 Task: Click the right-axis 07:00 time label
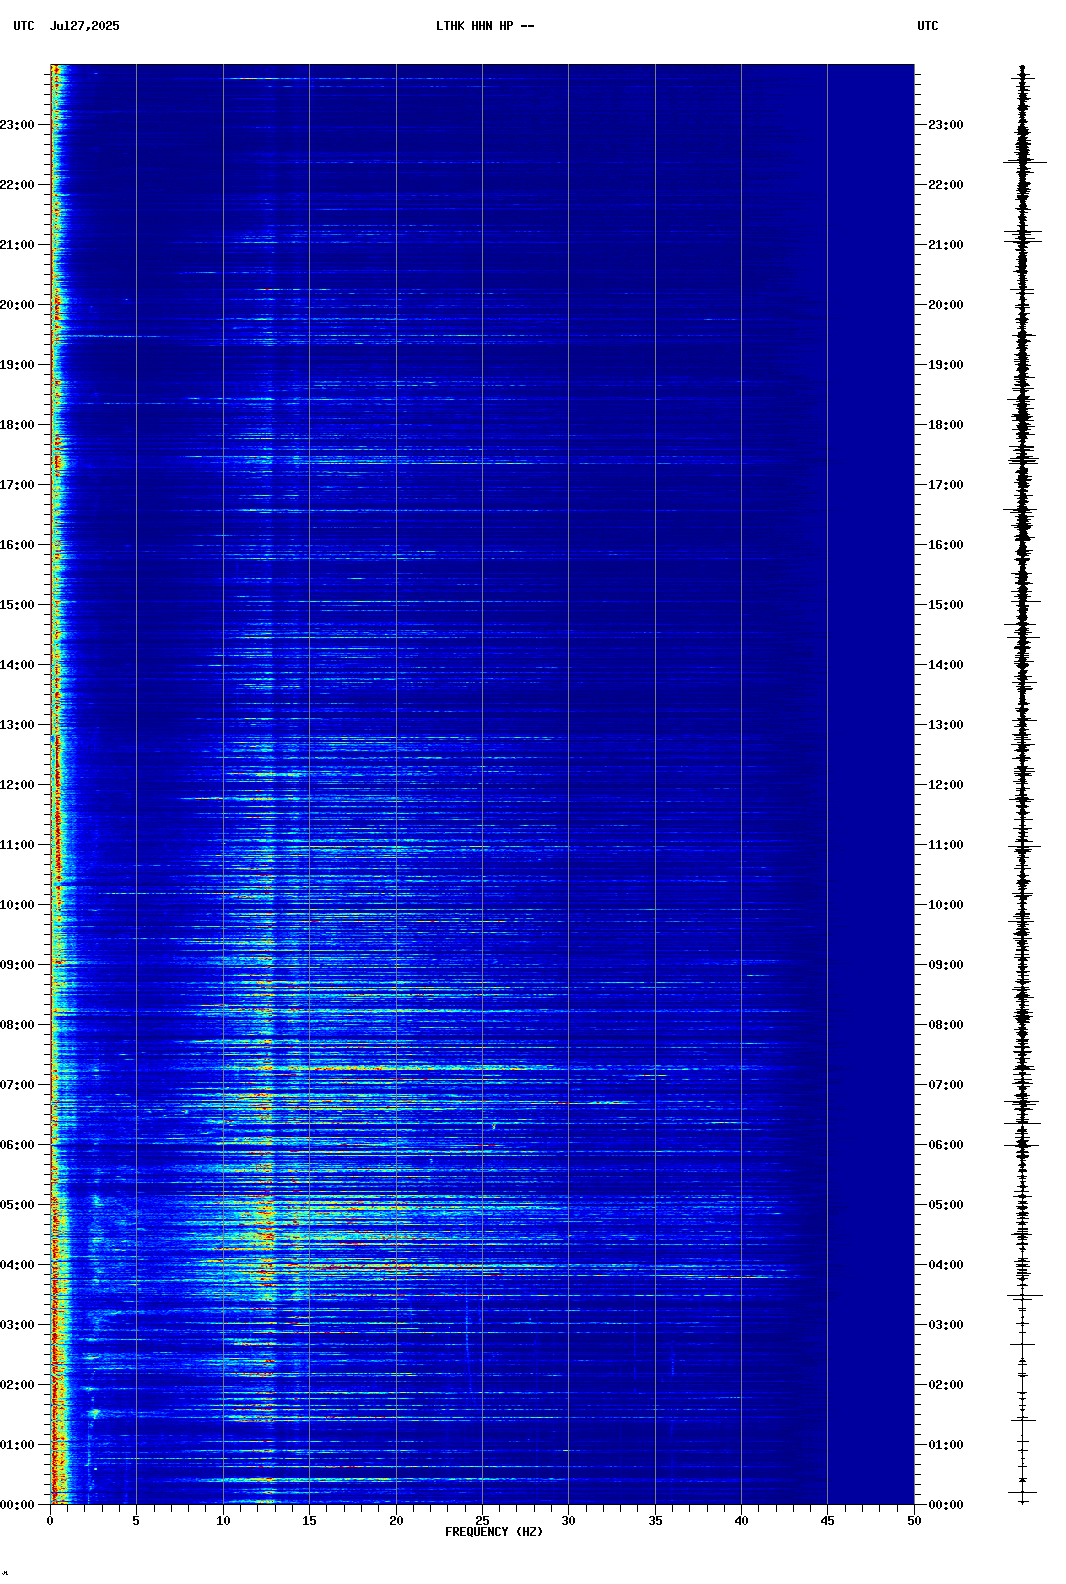pos(946,1085)
